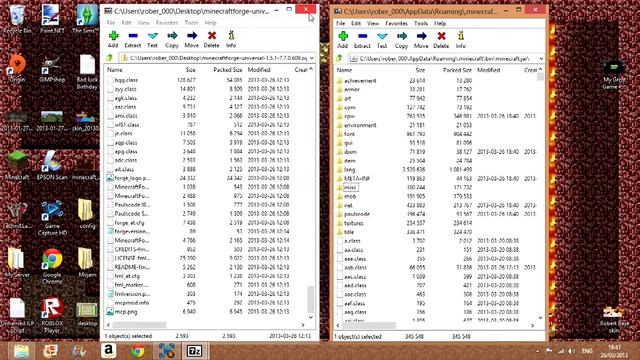Sort by Name column in left window

[115, 70]
